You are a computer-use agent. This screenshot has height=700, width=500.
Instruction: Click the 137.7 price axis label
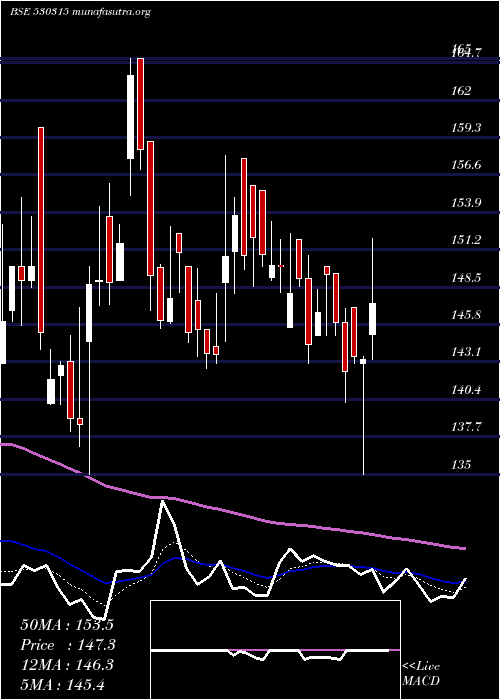pos(466,427)
